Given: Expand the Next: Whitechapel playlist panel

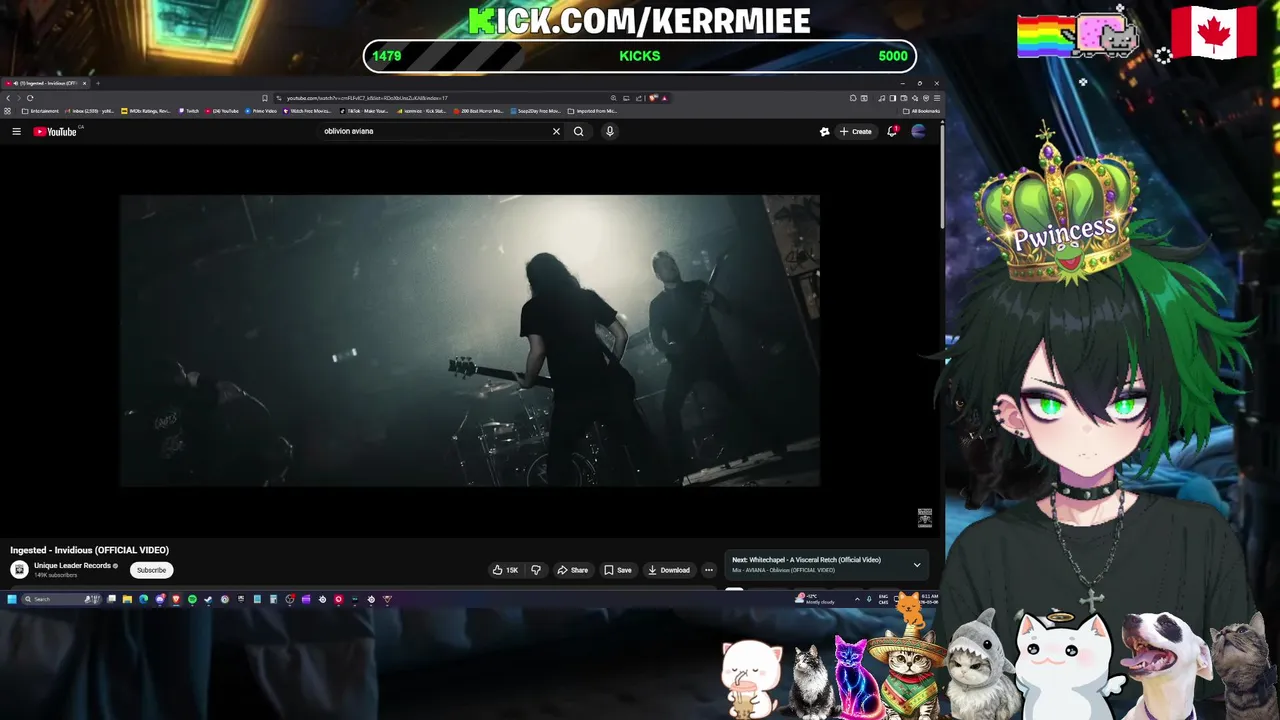Looking at the screenshot, I should 917,565.
